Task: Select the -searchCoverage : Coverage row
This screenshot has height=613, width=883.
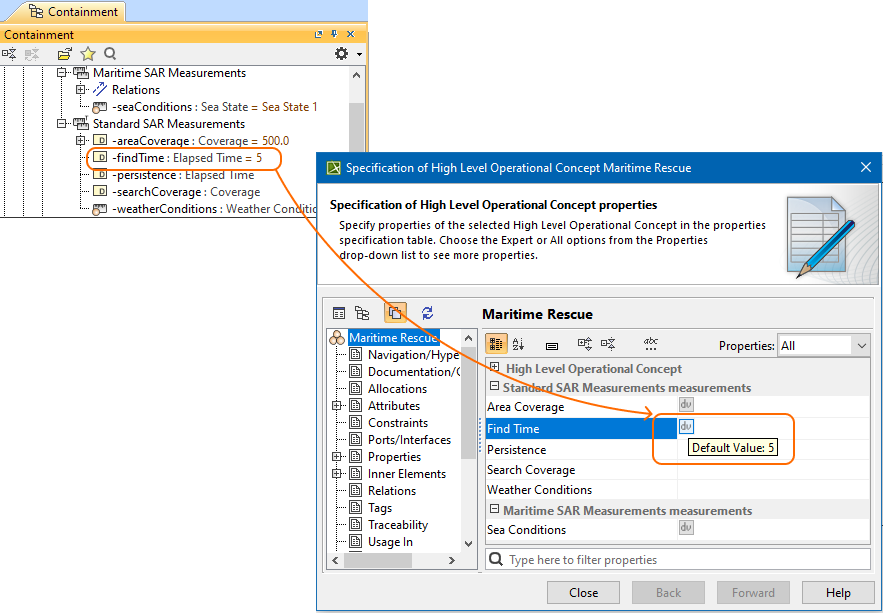Action: 177,192
